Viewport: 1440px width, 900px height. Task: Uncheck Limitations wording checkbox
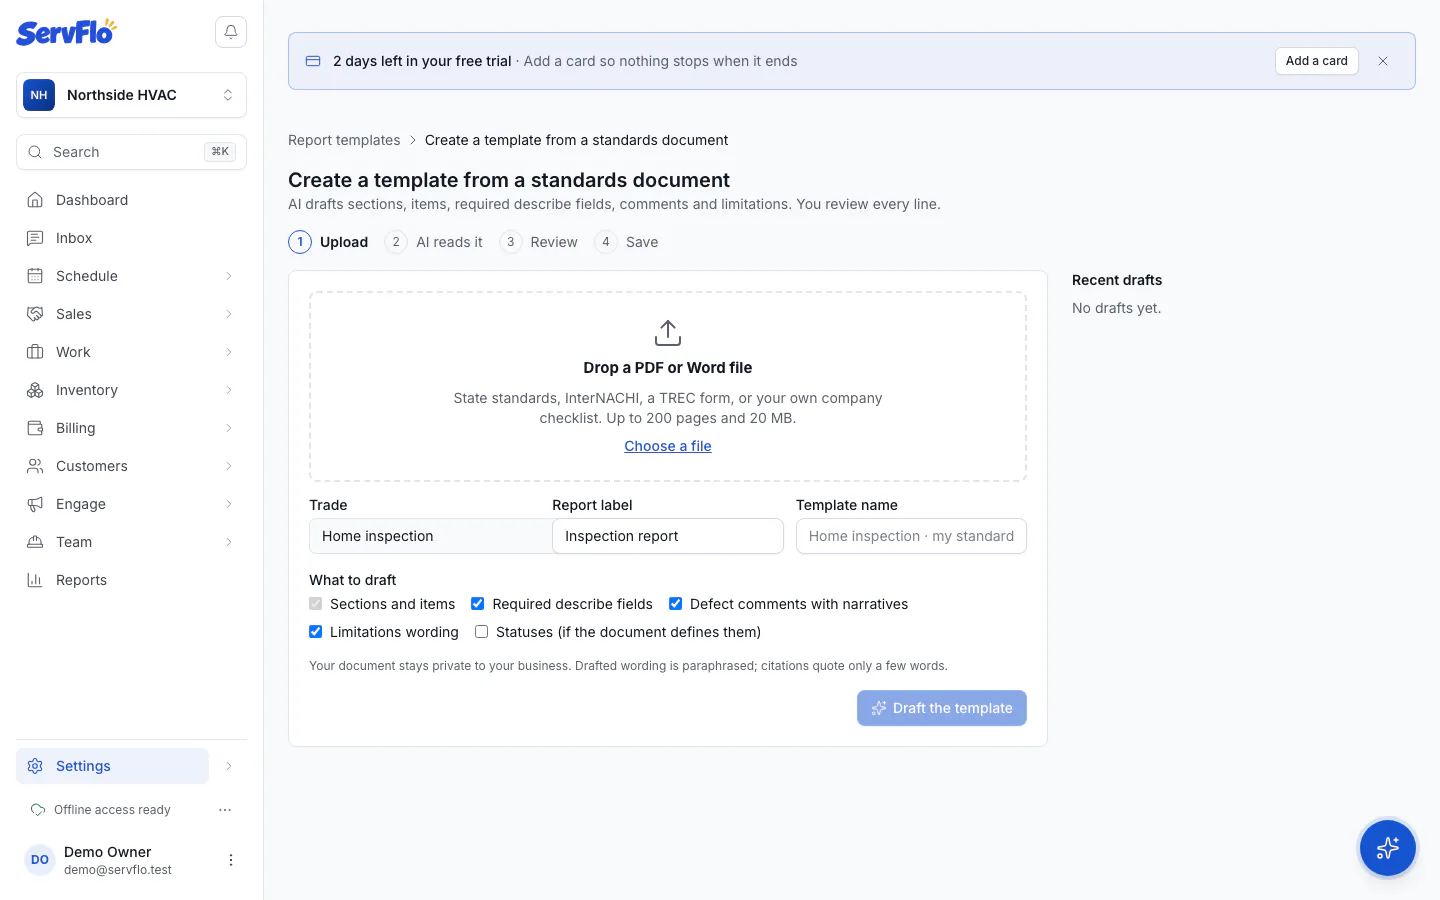pyautogui.click(x=316, y=632)
